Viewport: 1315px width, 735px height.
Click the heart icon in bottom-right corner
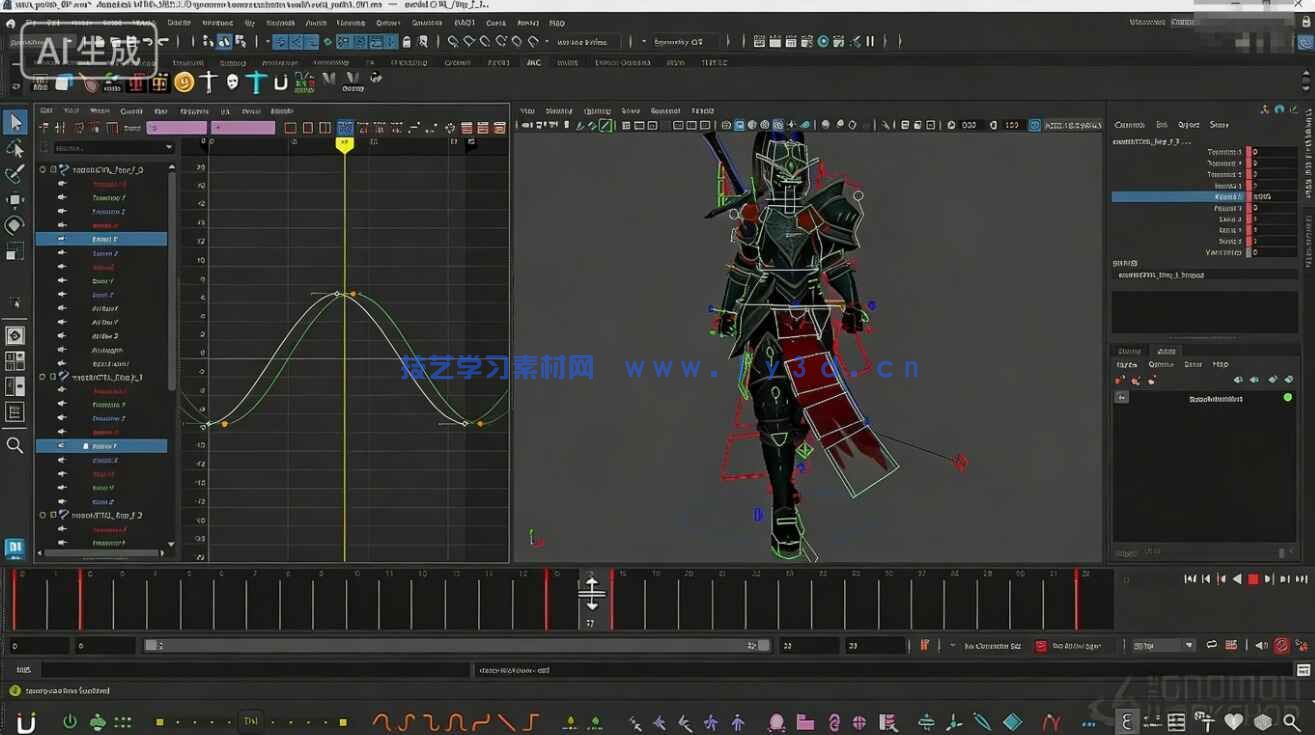pyautogui.click(x=1233, y=721)
